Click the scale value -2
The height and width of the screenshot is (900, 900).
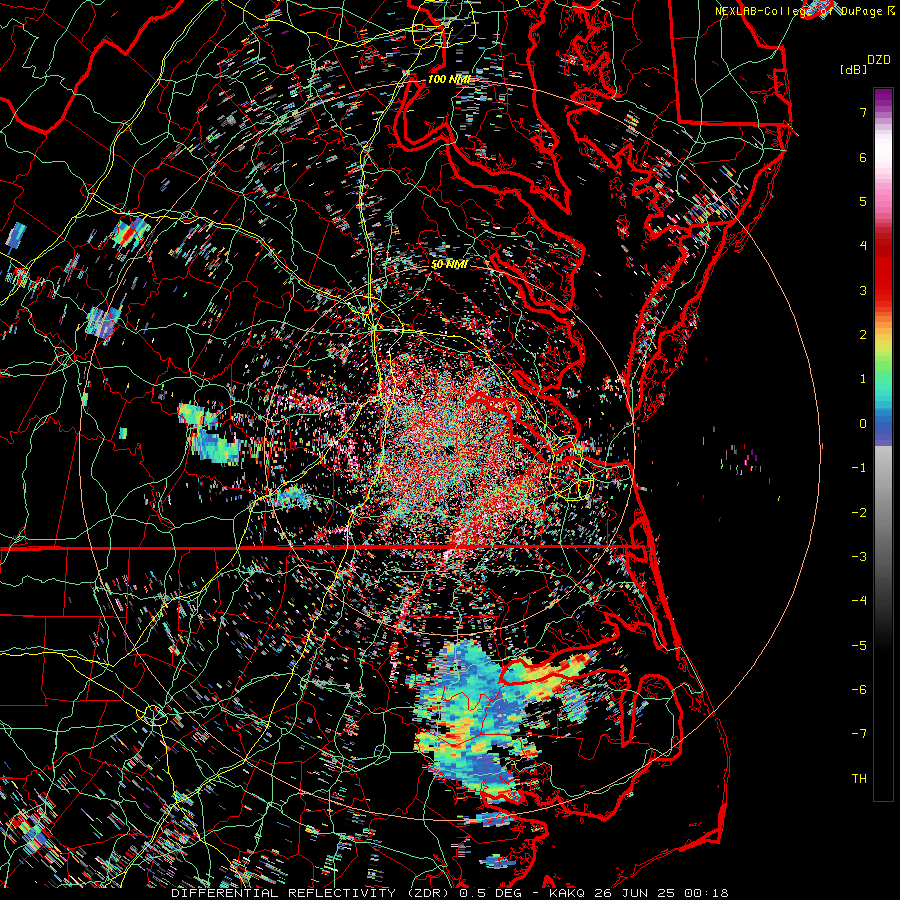pyautogui.click(x=859, y=513)
